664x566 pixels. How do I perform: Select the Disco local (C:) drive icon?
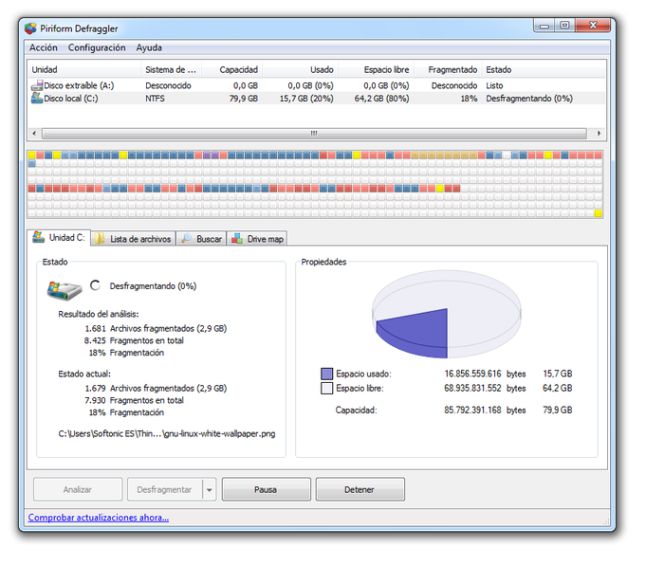(x=36, y=98)
